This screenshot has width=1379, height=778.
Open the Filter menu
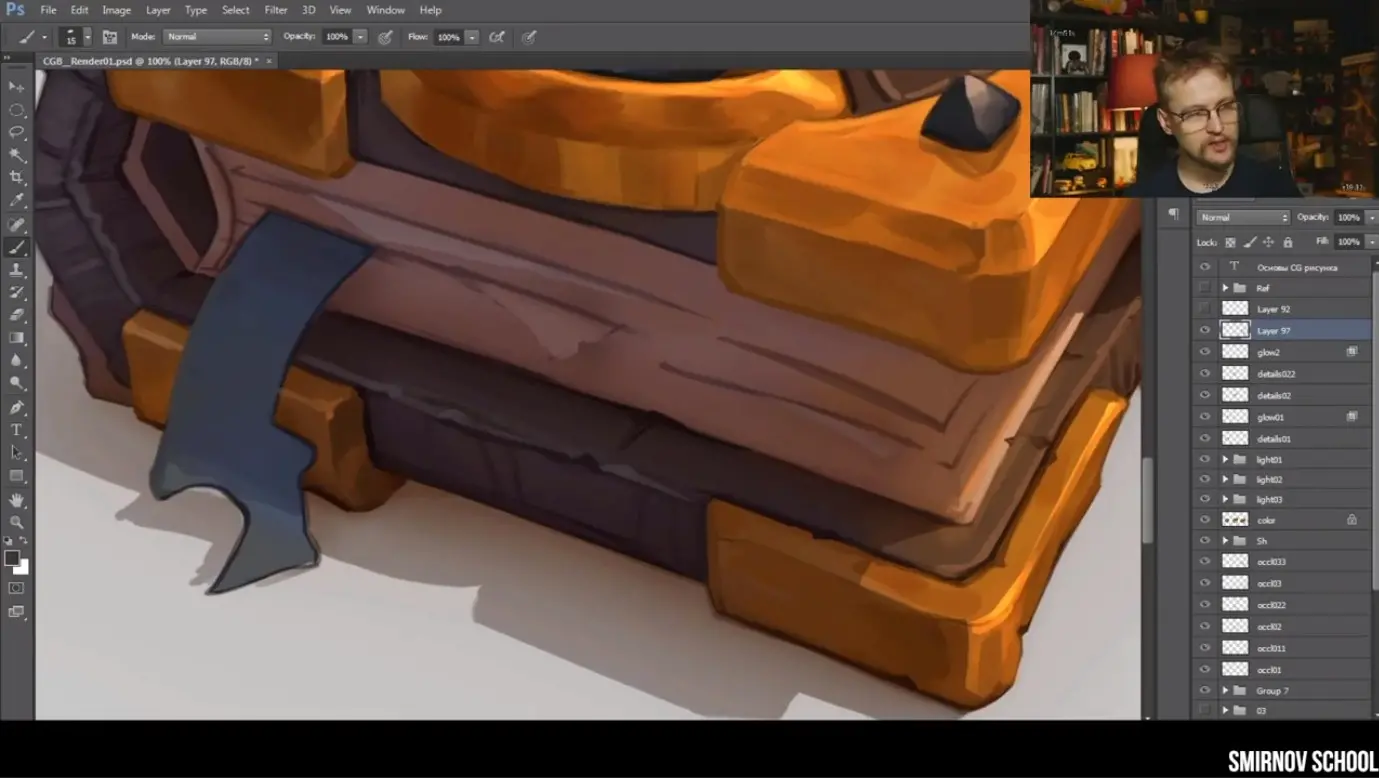coord(276,10)
